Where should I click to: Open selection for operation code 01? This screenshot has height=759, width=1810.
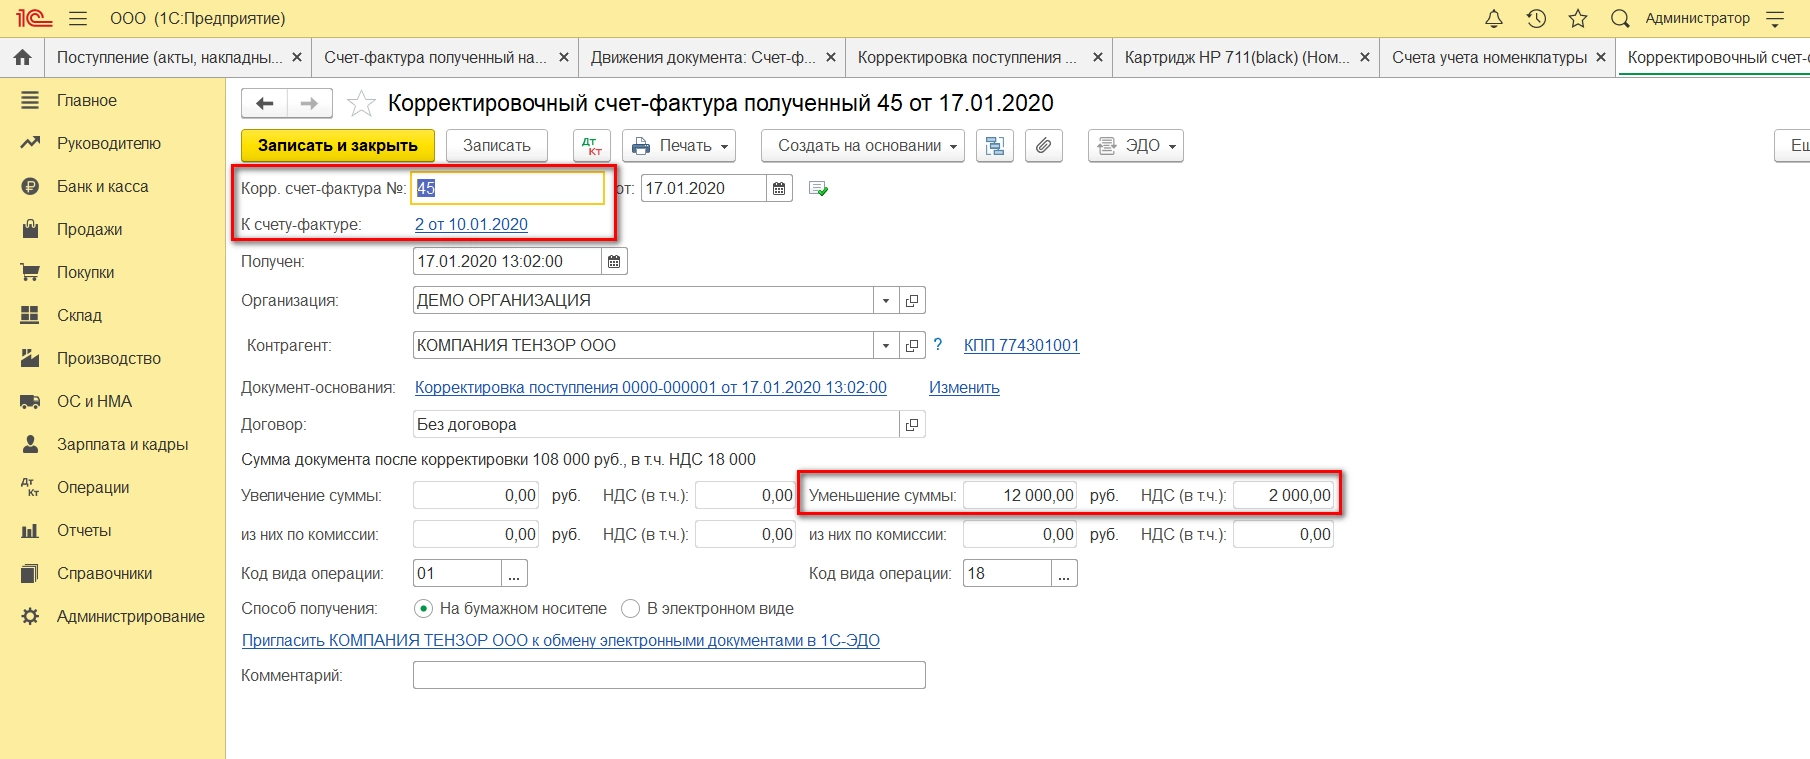[x=514, y=573]
